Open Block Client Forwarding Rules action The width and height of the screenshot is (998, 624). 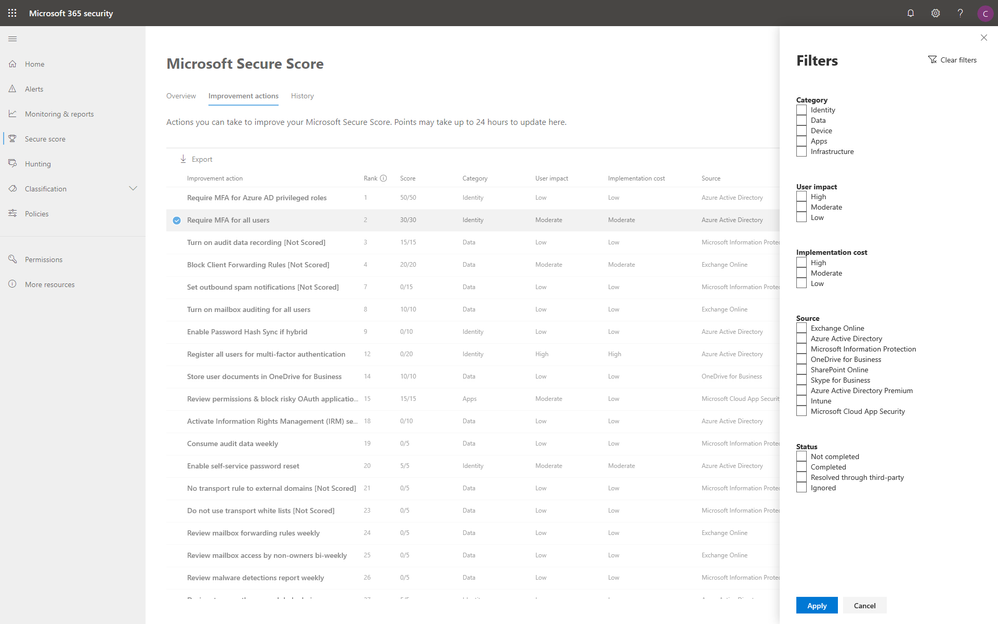coord(258,265)
